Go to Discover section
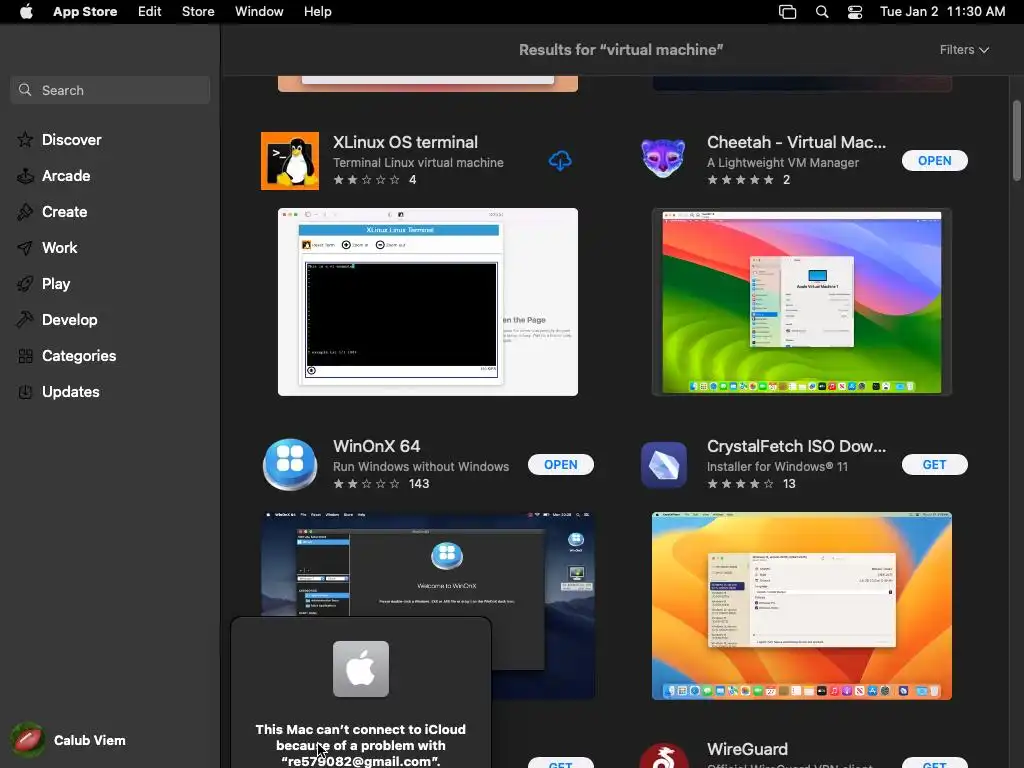Viewport: 1024px width, 768px height. [x=71, y=140]
